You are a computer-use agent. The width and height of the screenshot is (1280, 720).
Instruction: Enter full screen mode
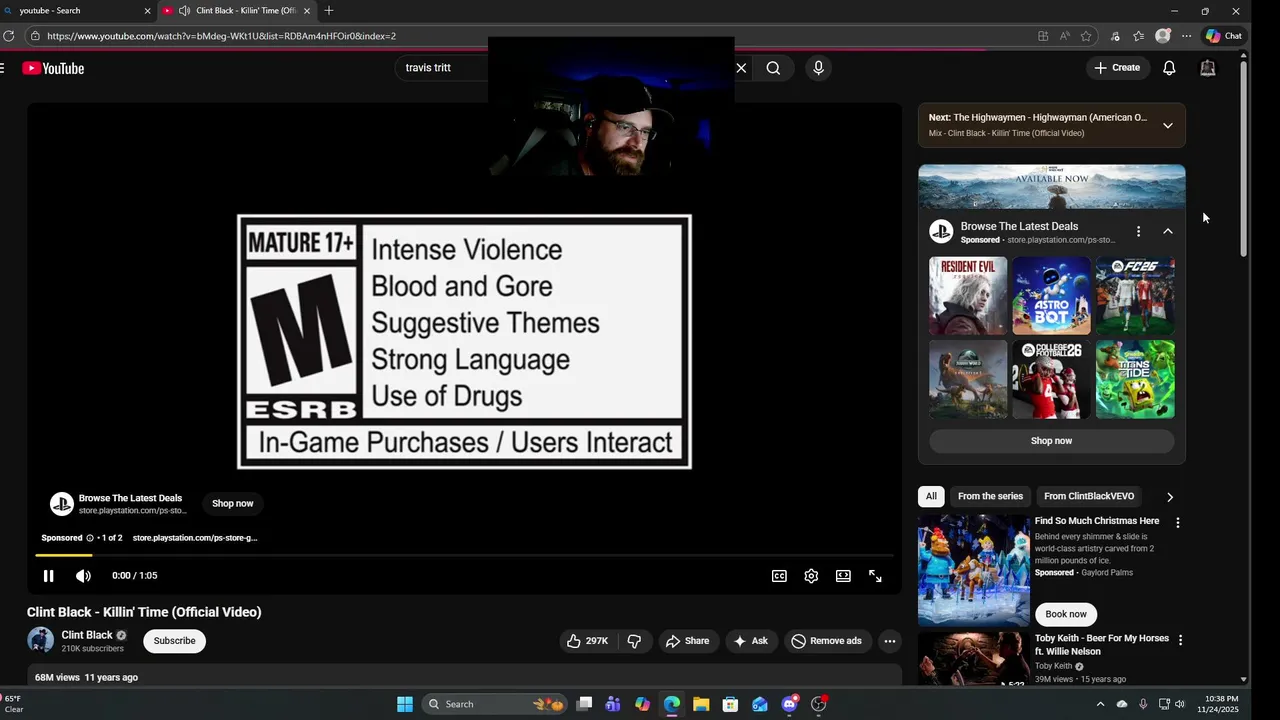click(875, 576)
